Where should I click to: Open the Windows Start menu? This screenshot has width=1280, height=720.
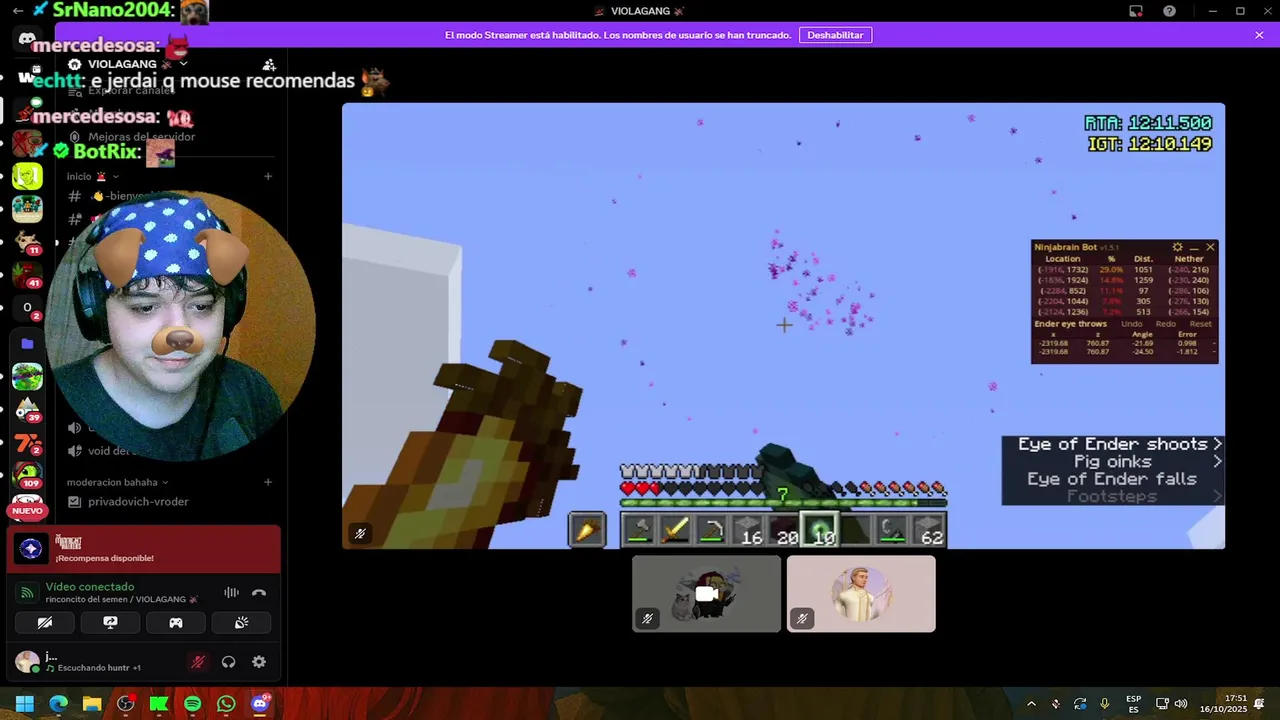24,704
